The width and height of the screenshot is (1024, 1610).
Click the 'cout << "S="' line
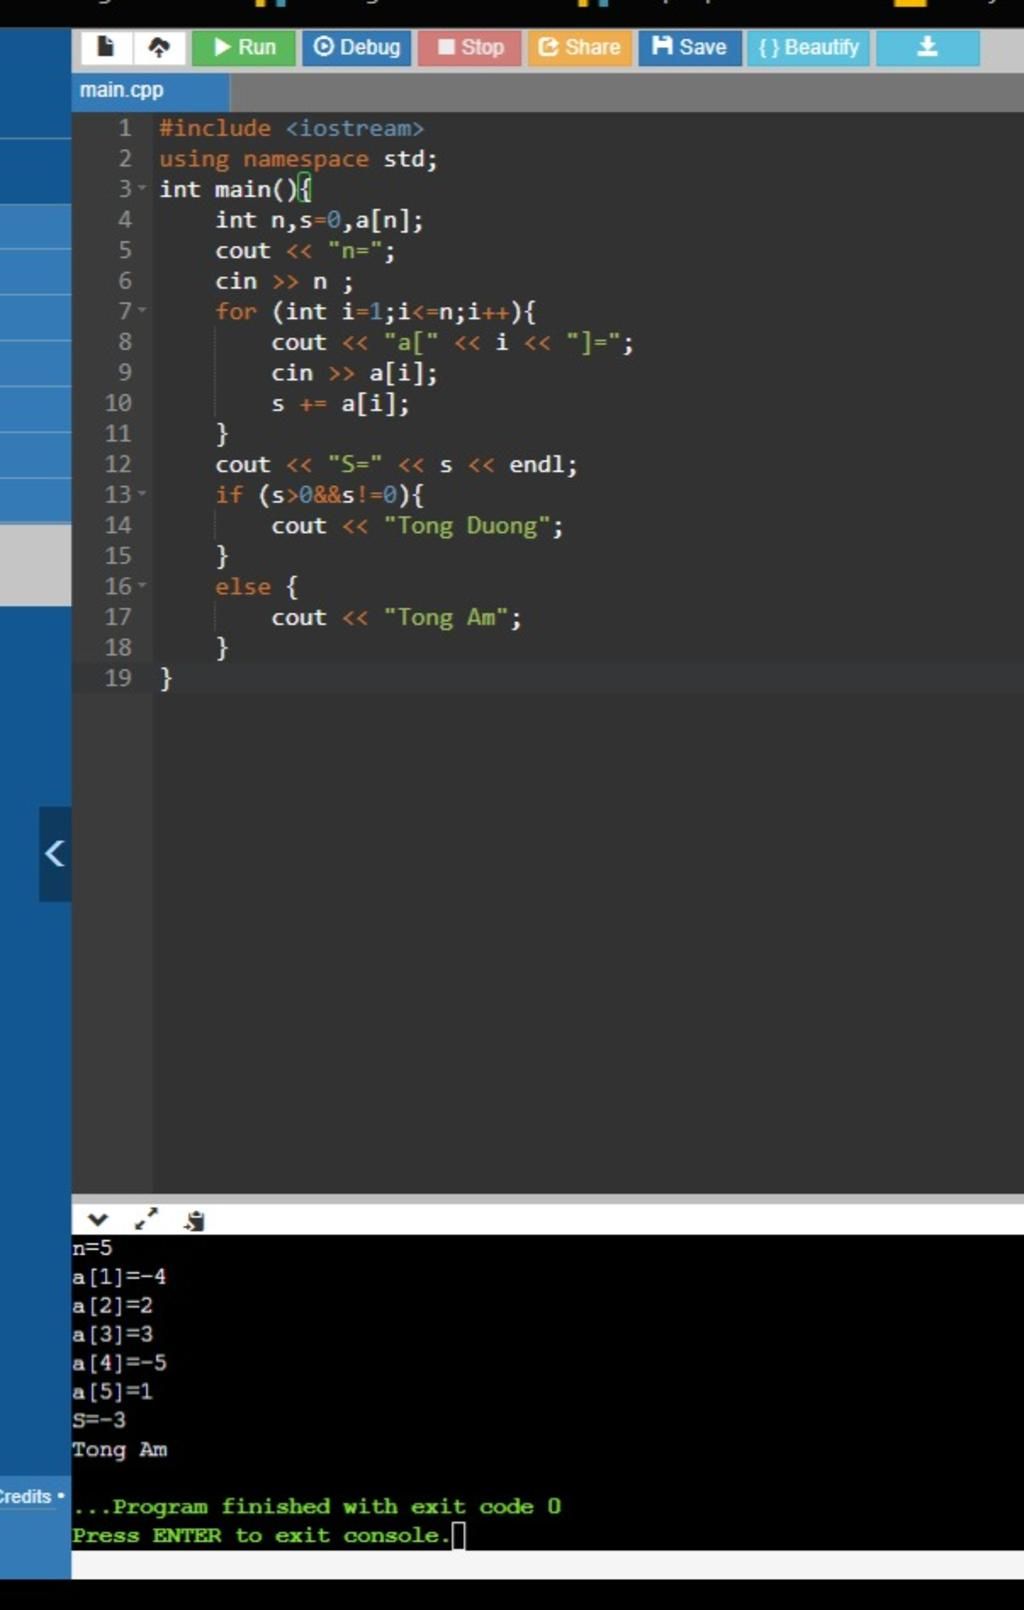tap(396, 465)
